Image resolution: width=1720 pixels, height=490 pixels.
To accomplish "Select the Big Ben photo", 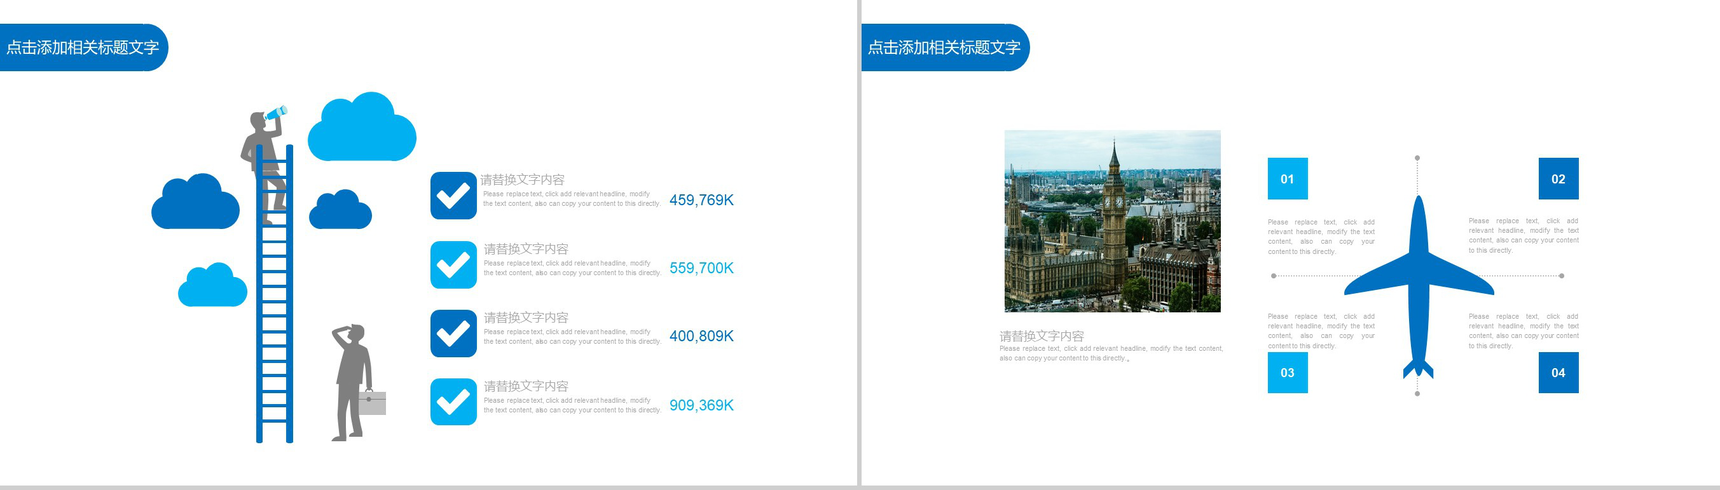I will pos(1112,221).
